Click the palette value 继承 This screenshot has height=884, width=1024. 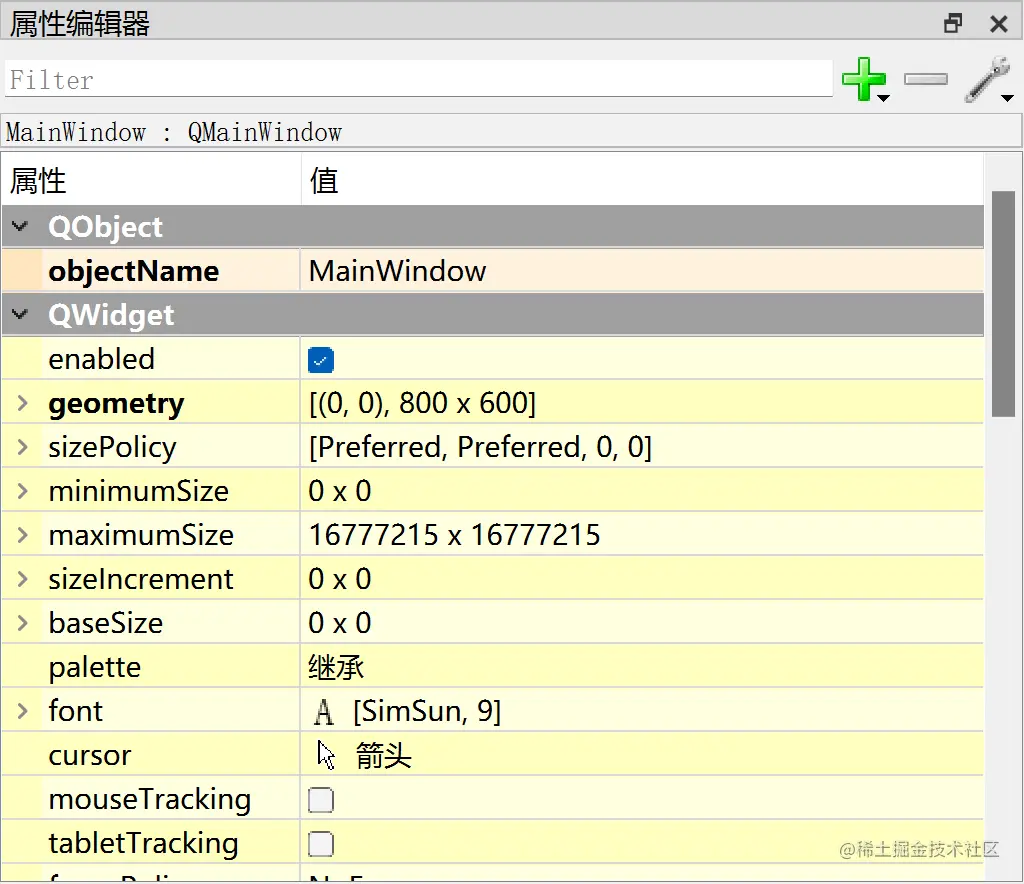point(336,667)
